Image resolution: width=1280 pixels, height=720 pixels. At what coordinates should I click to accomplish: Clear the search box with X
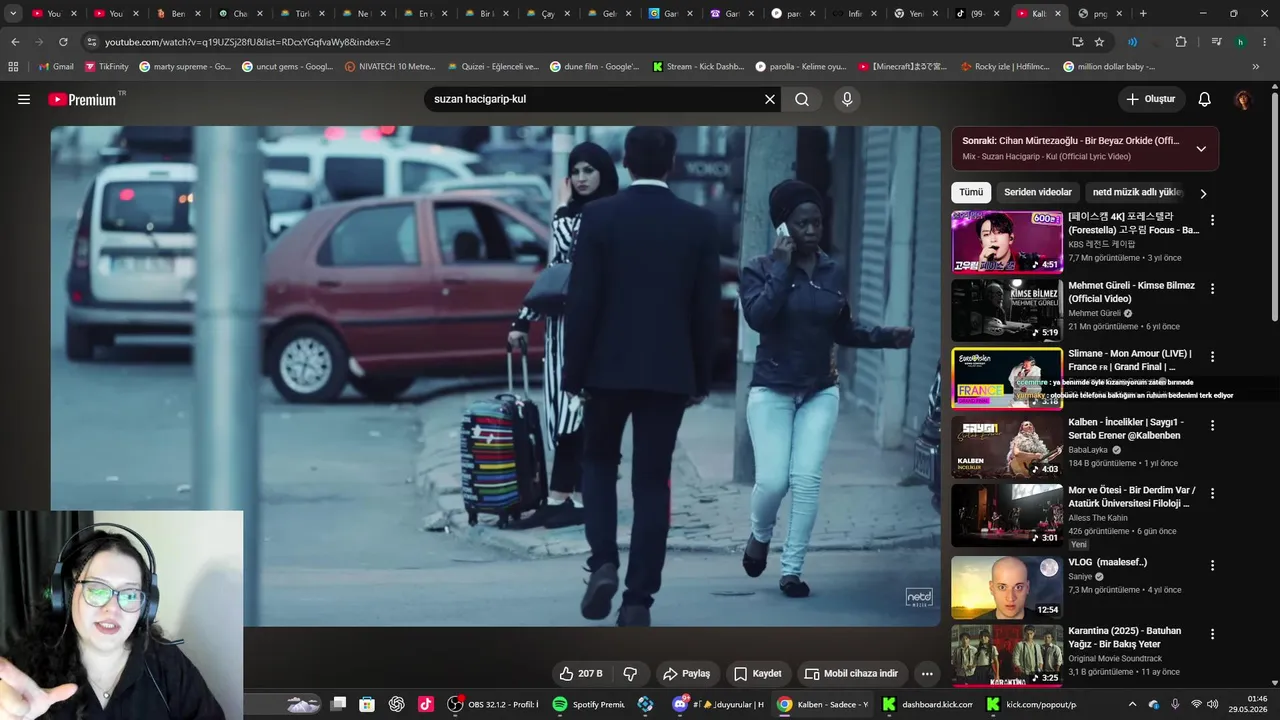click(x=770, y=99)
